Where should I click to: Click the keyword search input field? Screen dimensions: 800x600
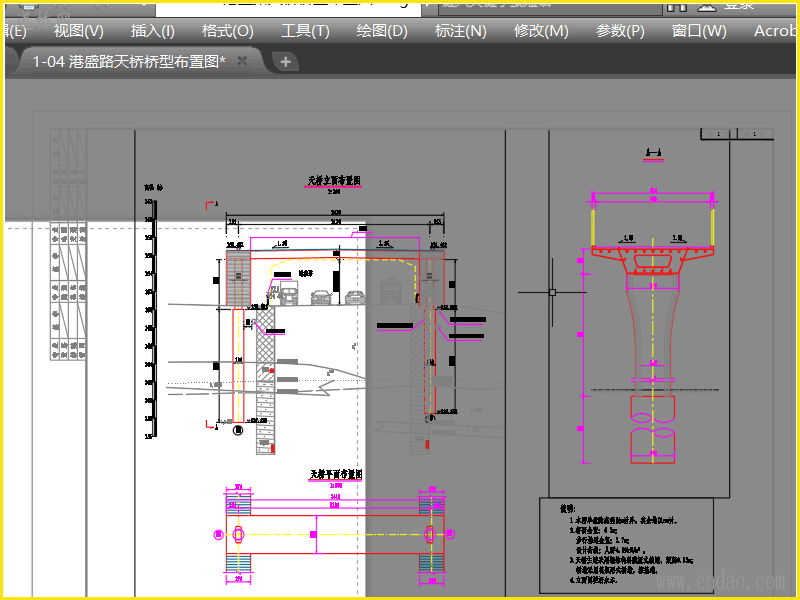[549, 7]
